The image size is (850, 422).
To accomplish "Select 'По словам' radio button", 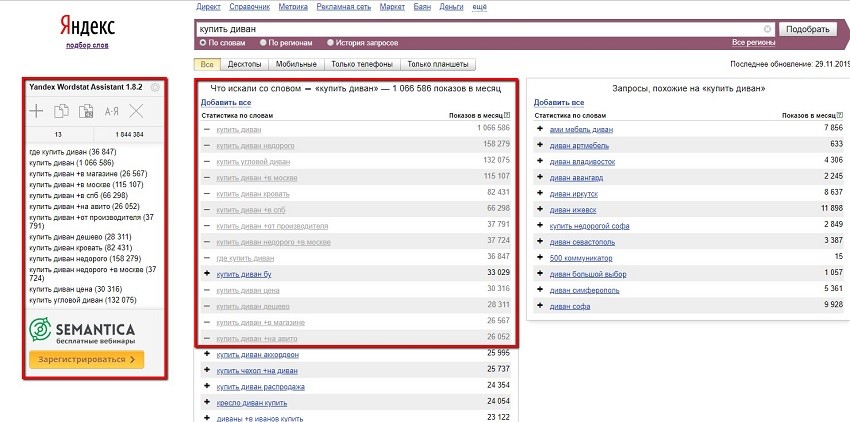I will pyautogui.click(x=203, y=42).
